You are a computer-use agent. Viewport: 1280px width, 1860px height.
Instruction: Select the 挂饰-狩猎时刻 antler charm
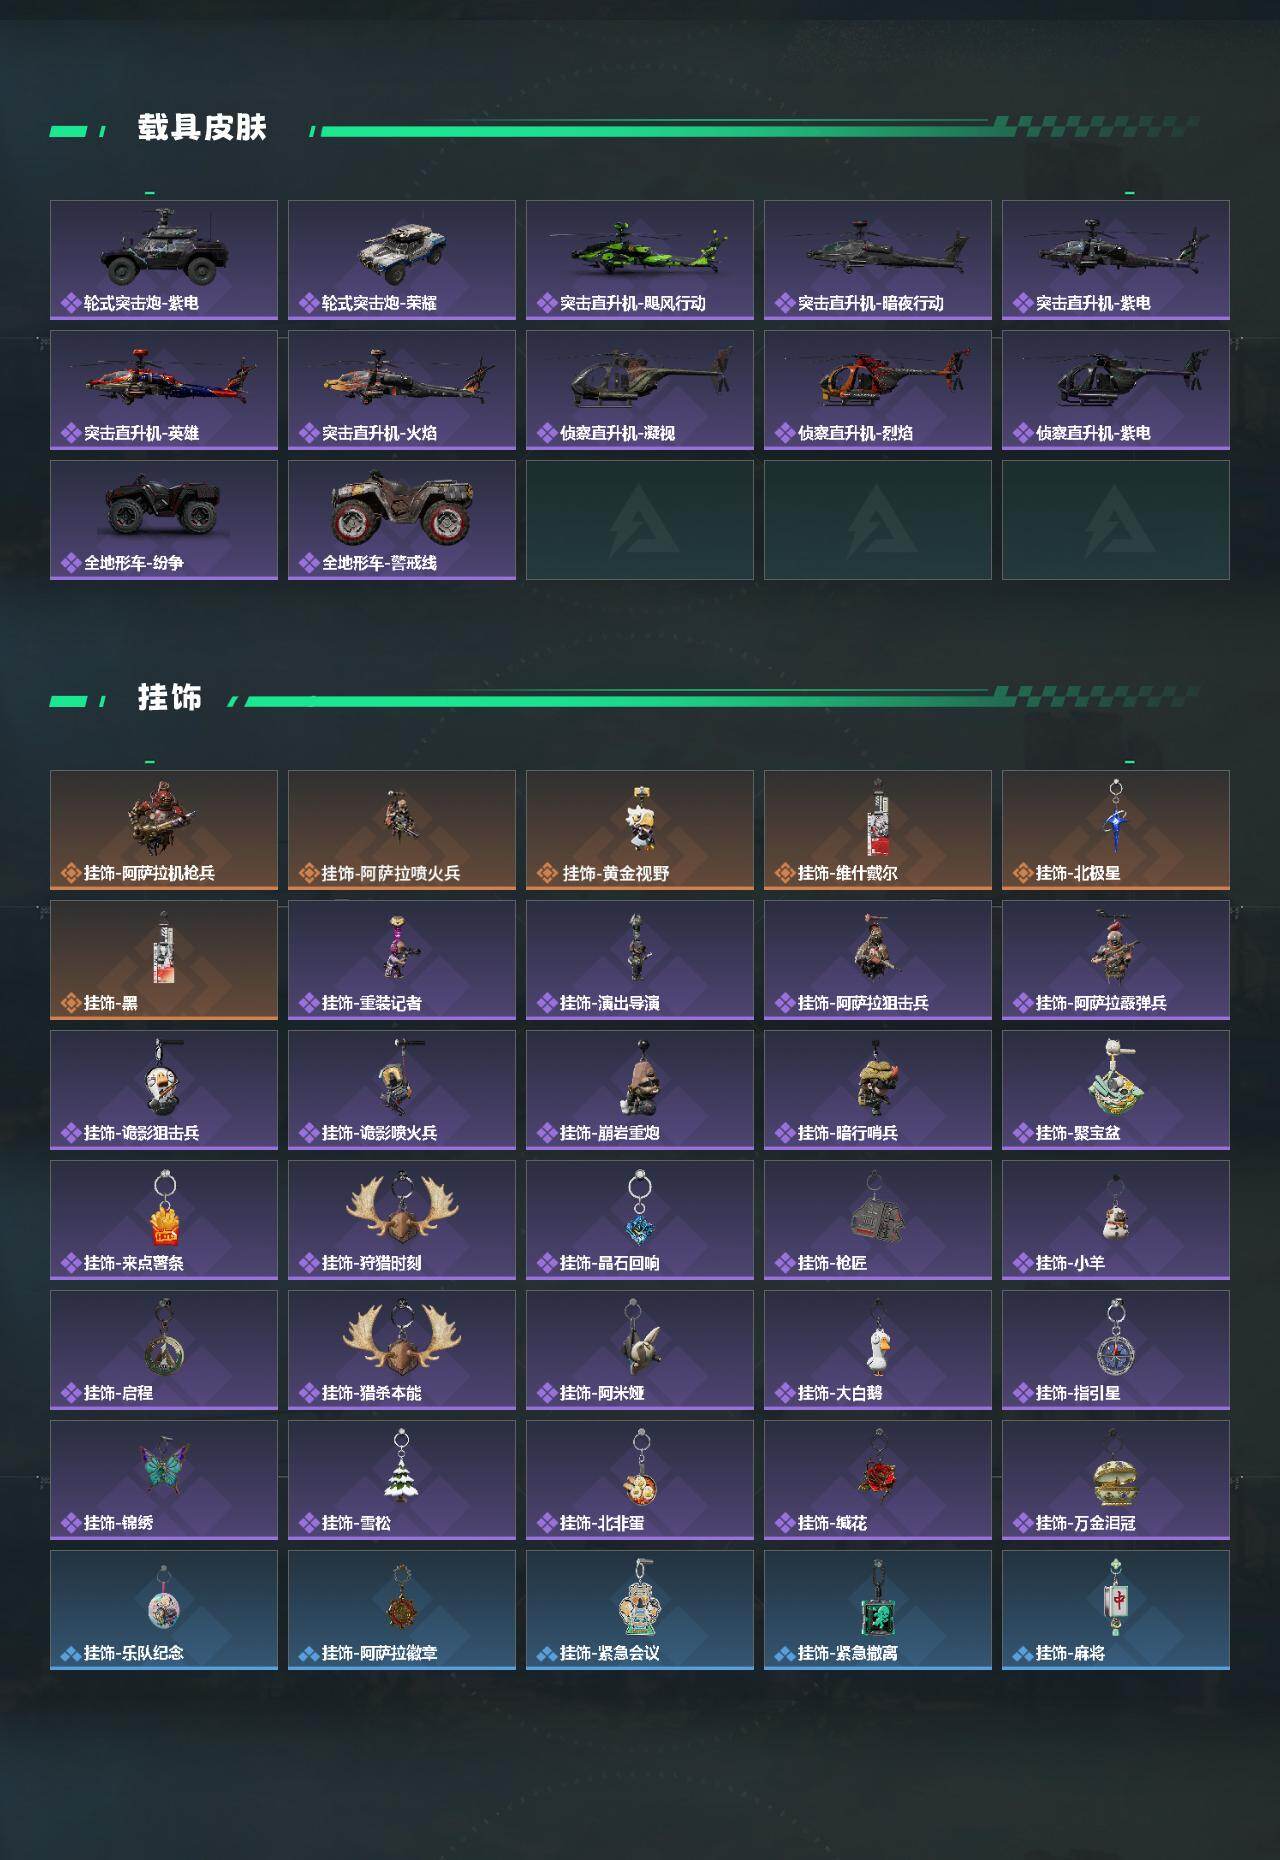402,1220
